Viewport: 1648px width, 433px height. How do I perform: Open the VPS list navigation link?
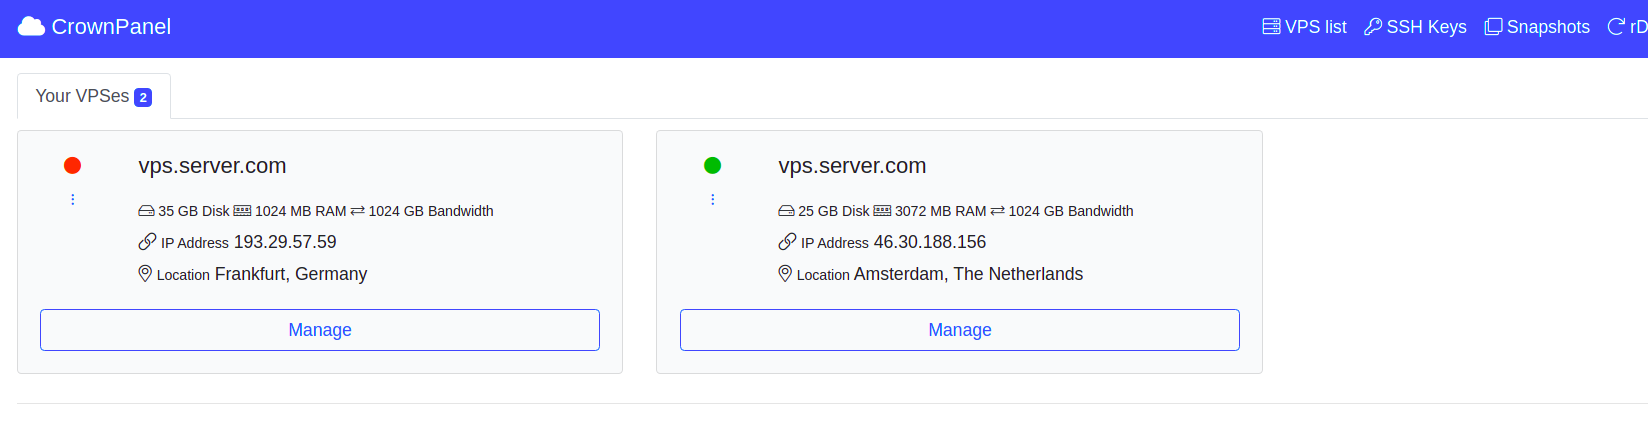1304,27
